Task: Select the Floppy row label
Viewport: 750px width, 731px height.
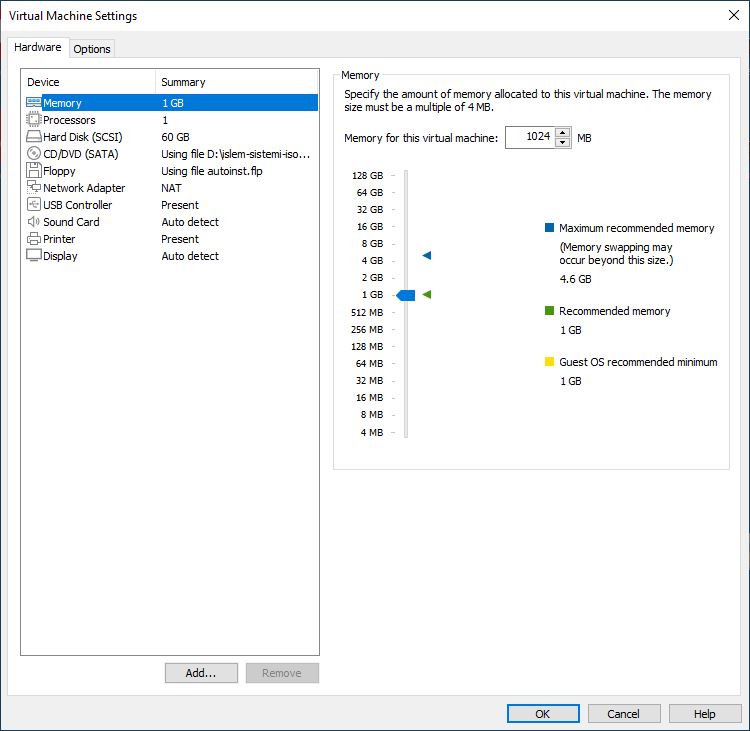Action: coord(59,171)
